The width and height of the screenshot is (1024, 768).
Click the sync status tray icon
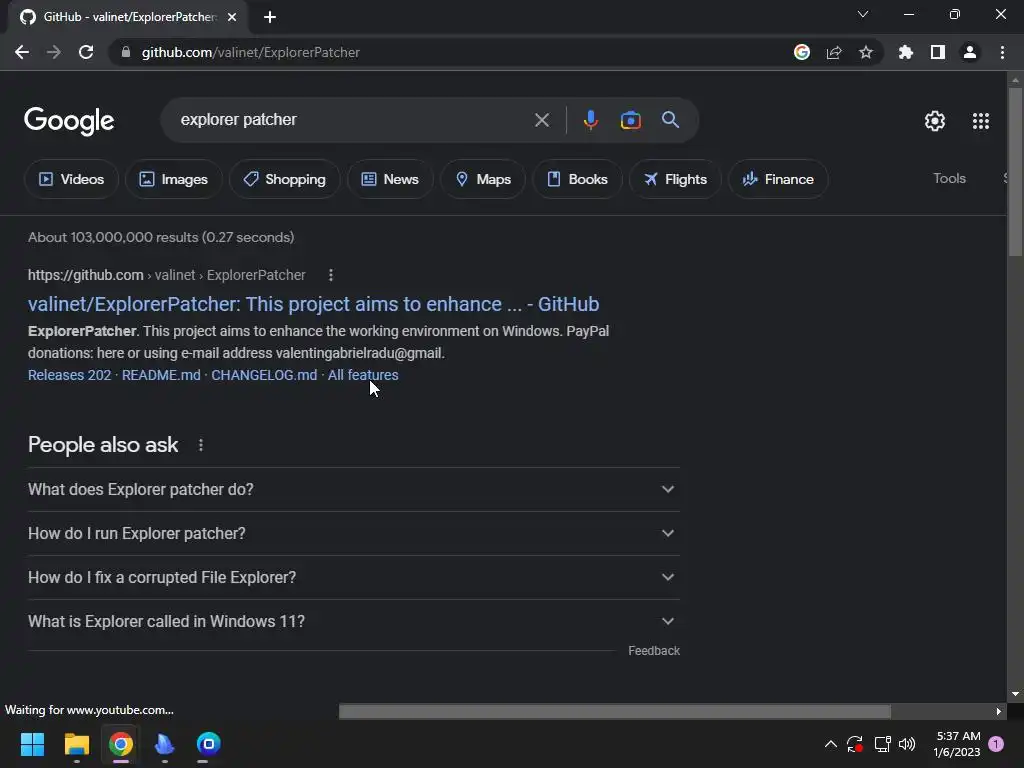point(855,744)
